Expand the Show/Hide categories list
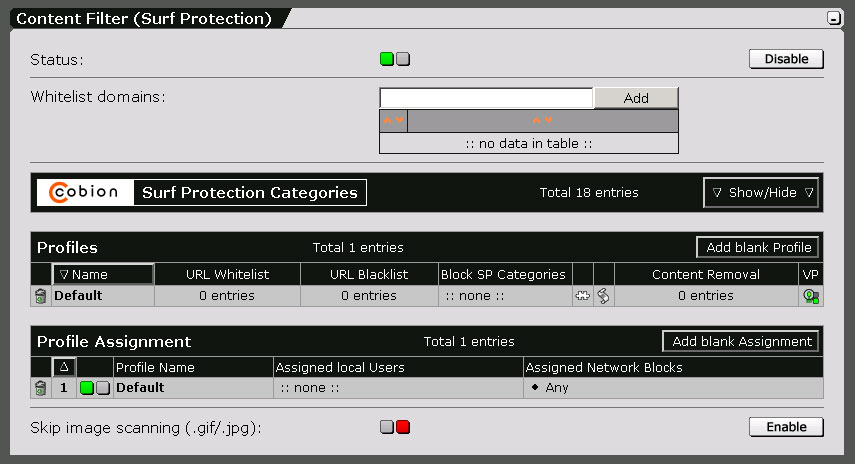 (x=761, y=192)
